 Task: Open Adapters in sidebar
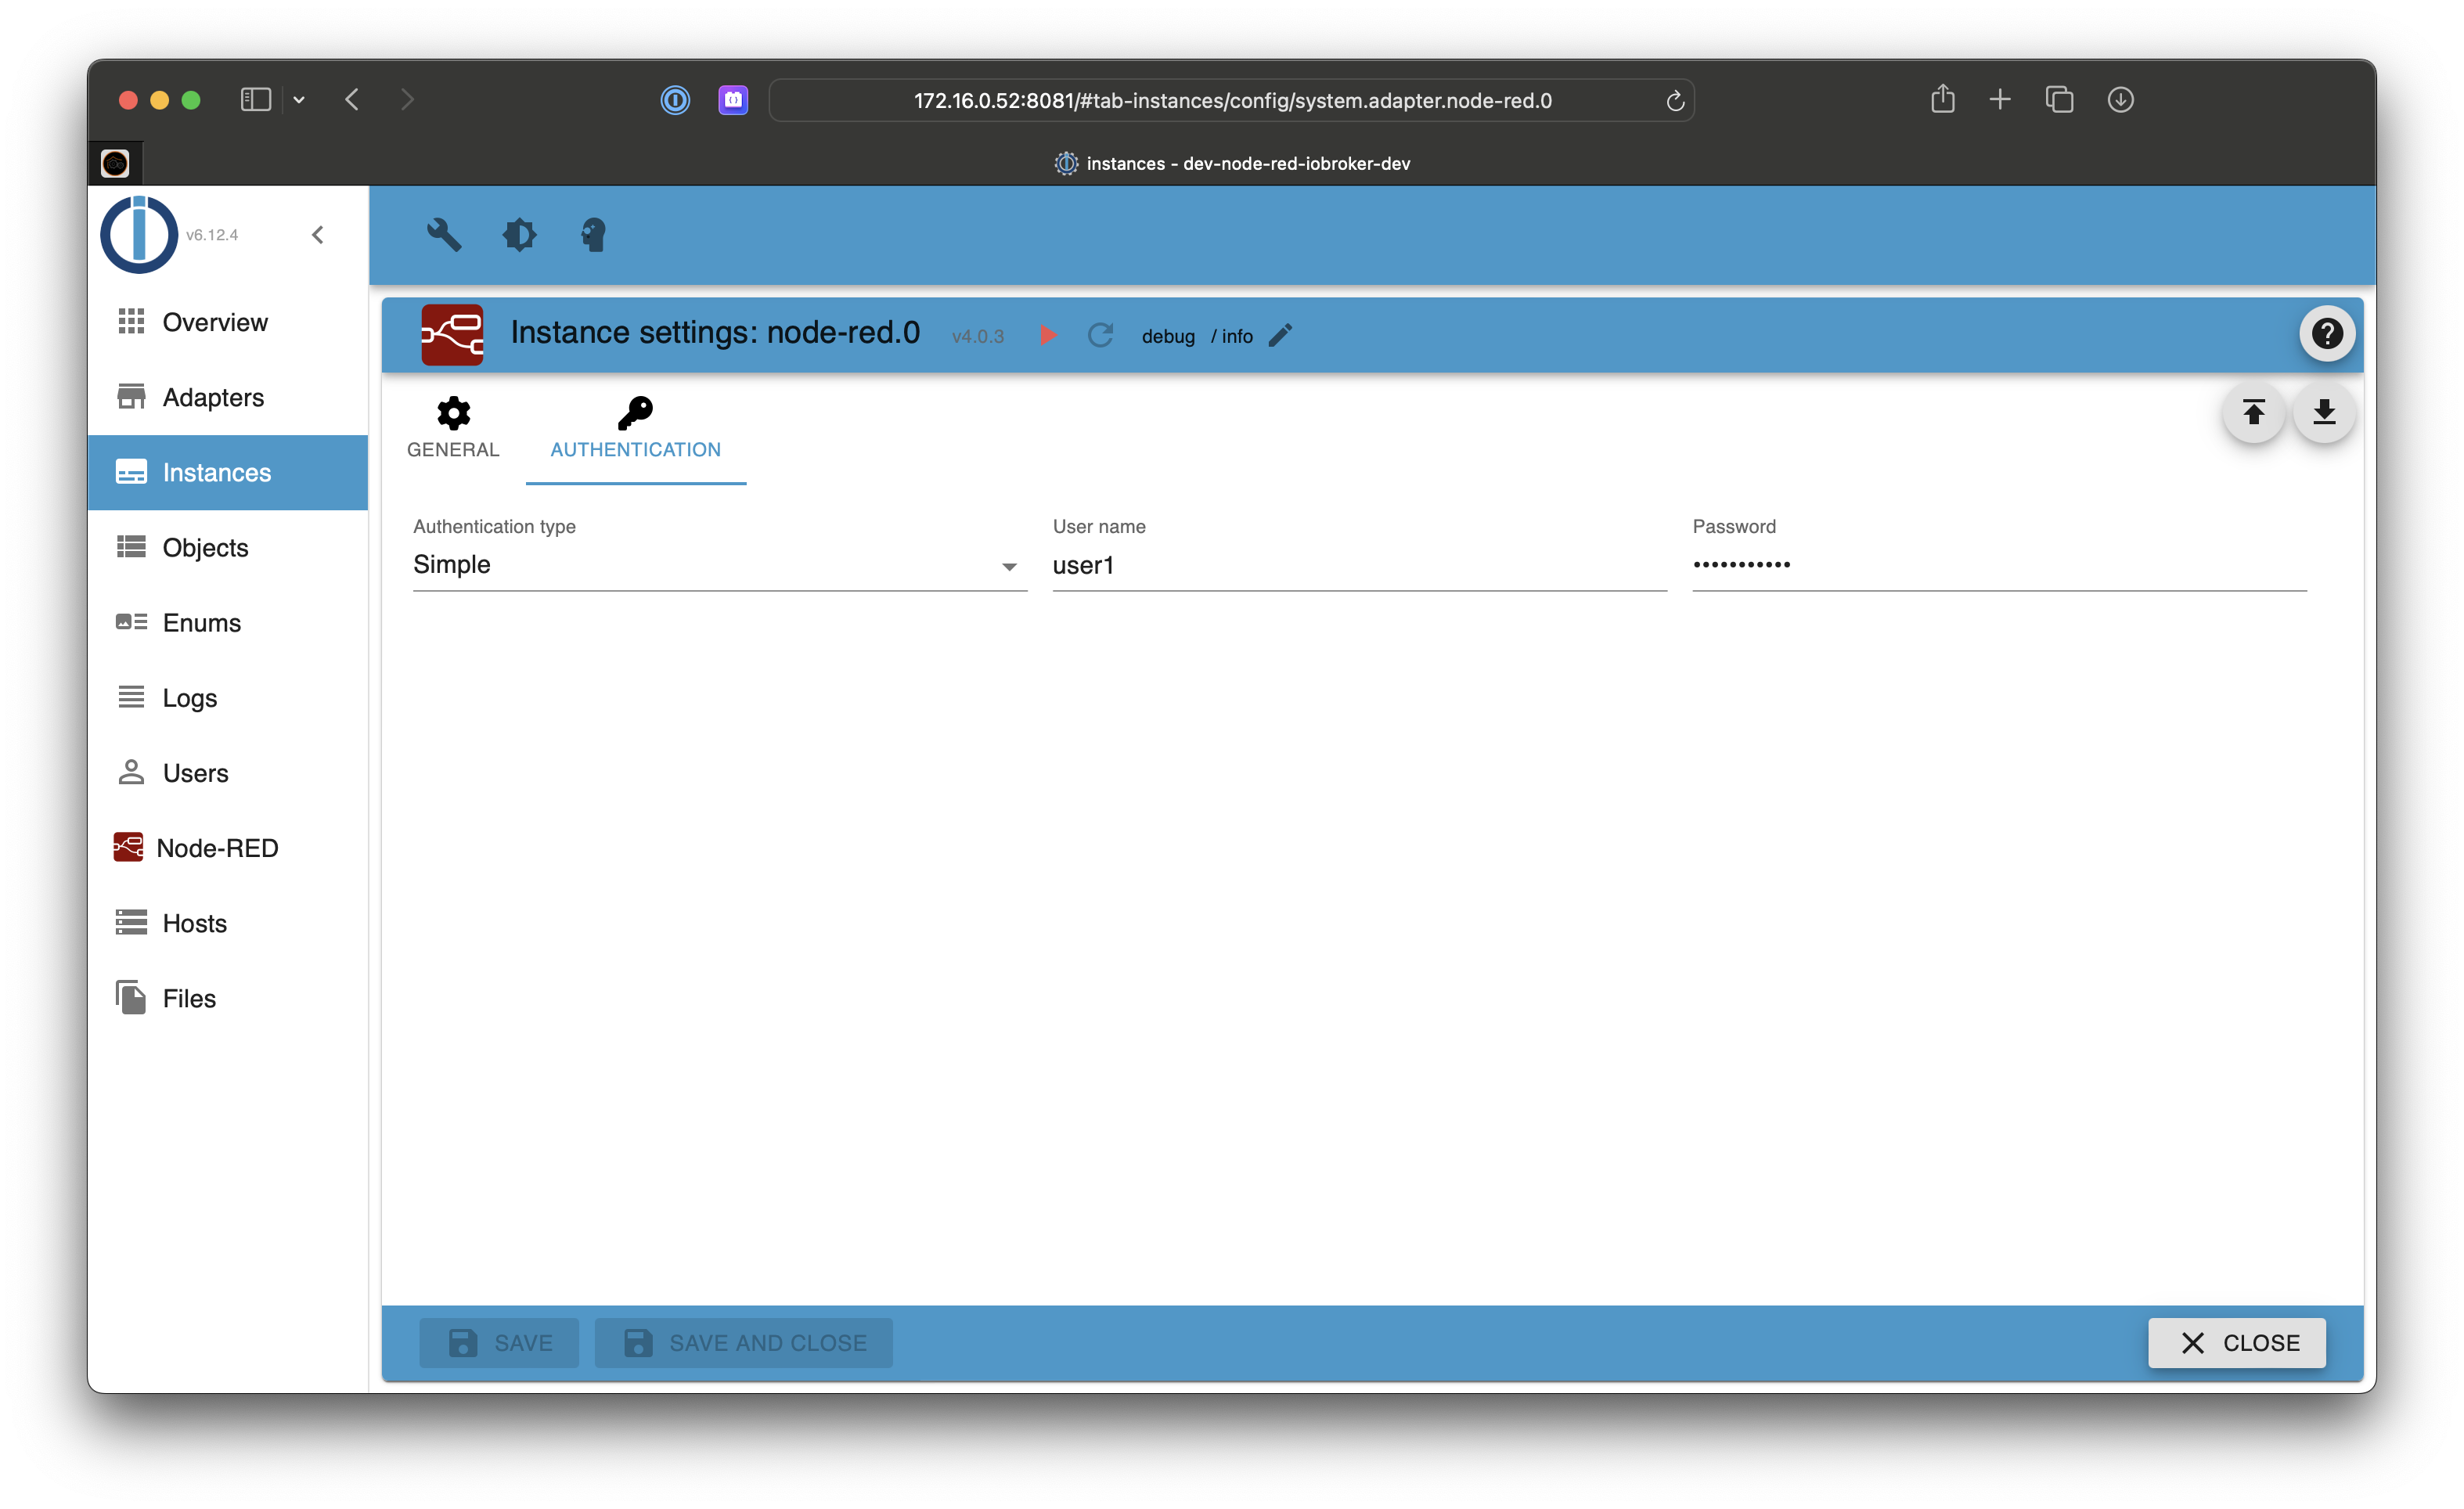coord(228,397)
